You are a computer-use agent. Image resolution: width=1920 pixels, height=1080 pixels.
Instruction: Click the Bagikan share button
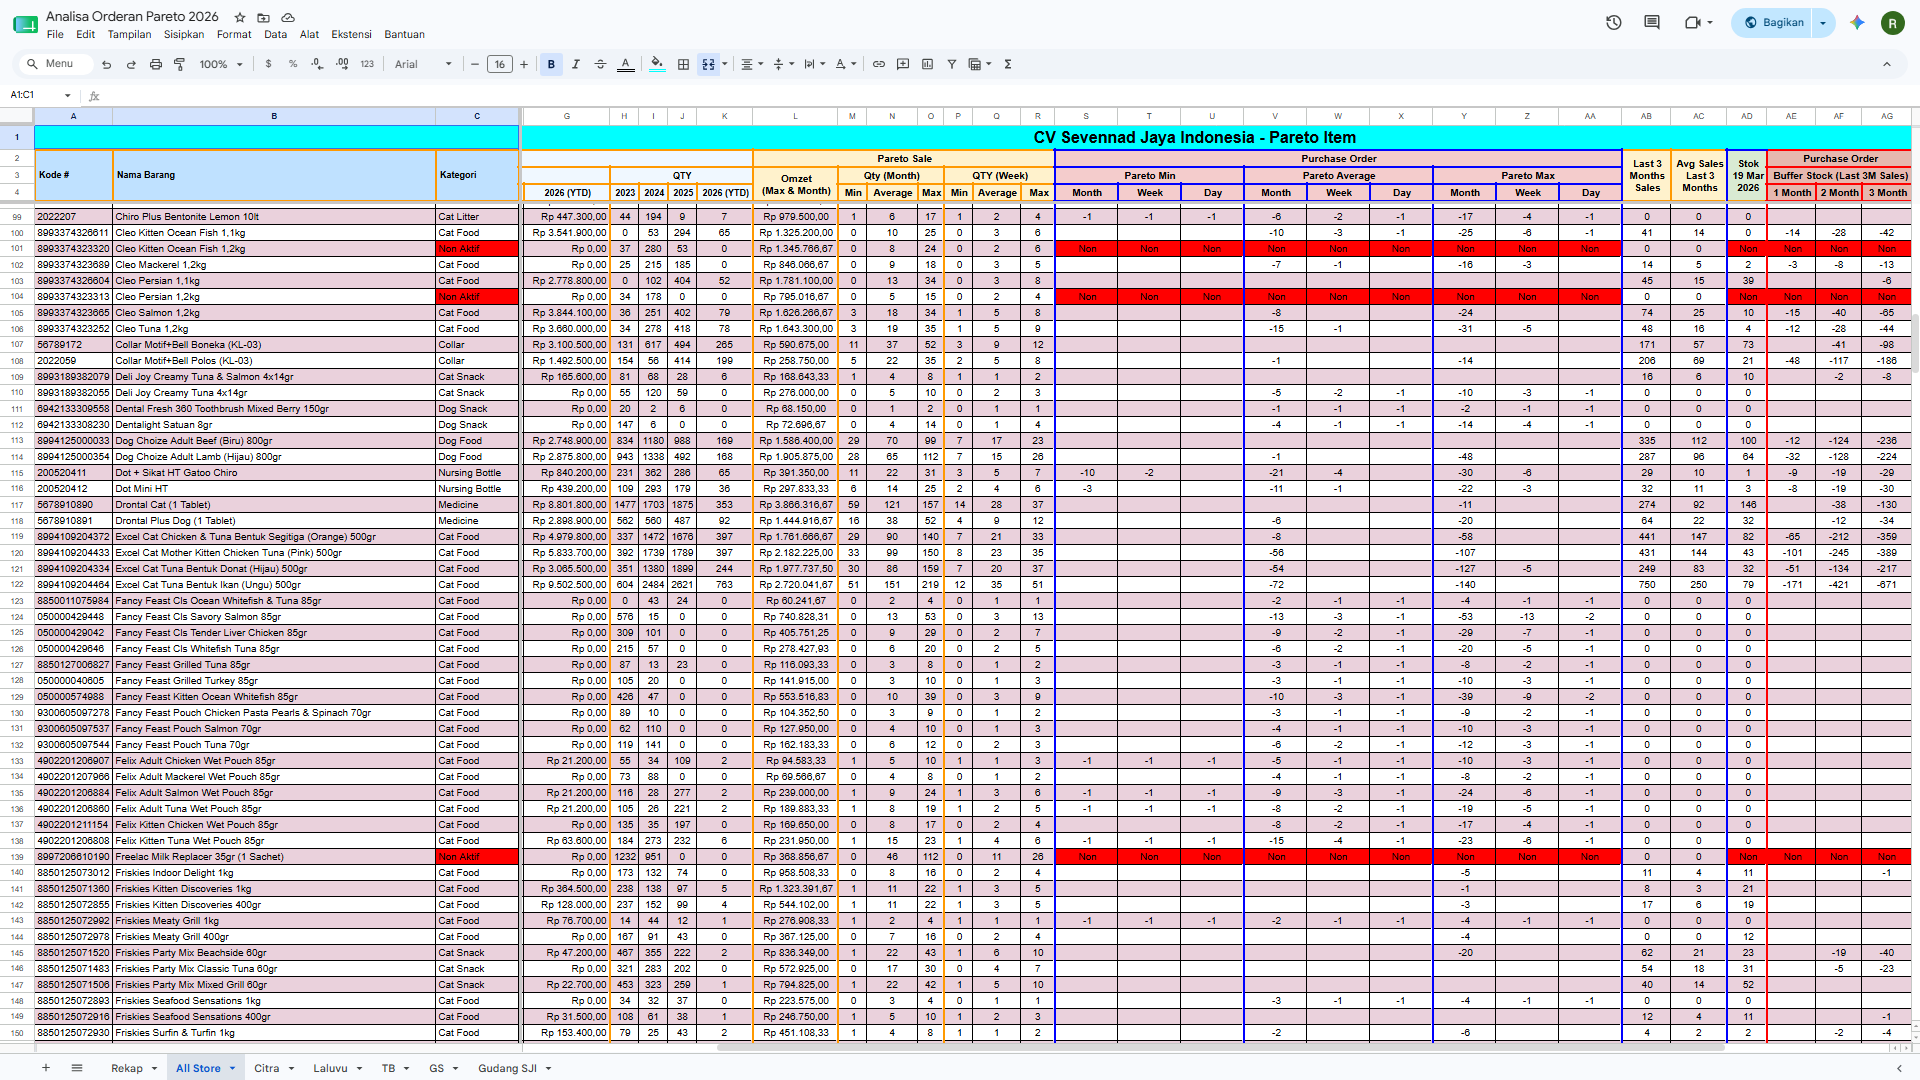(1774, 22)
